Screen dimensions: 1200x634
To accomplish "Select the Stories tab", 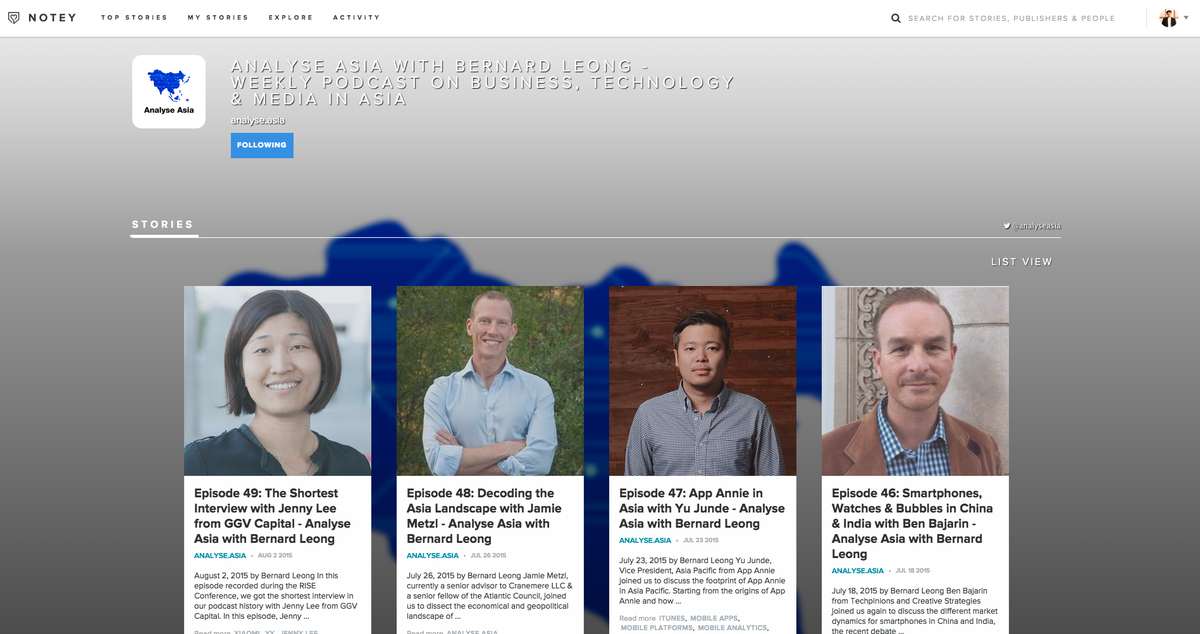I will 163,225.
